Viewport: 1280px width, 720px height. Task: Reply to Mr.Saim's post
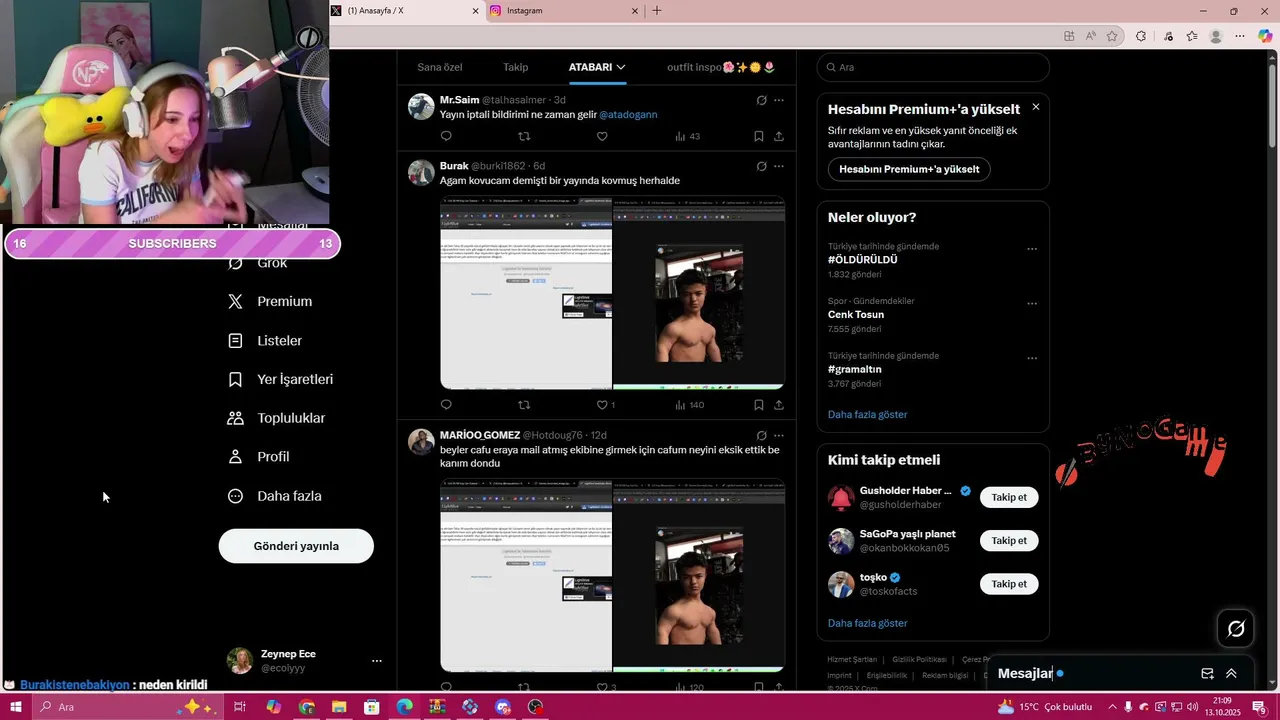coord(446,136)
